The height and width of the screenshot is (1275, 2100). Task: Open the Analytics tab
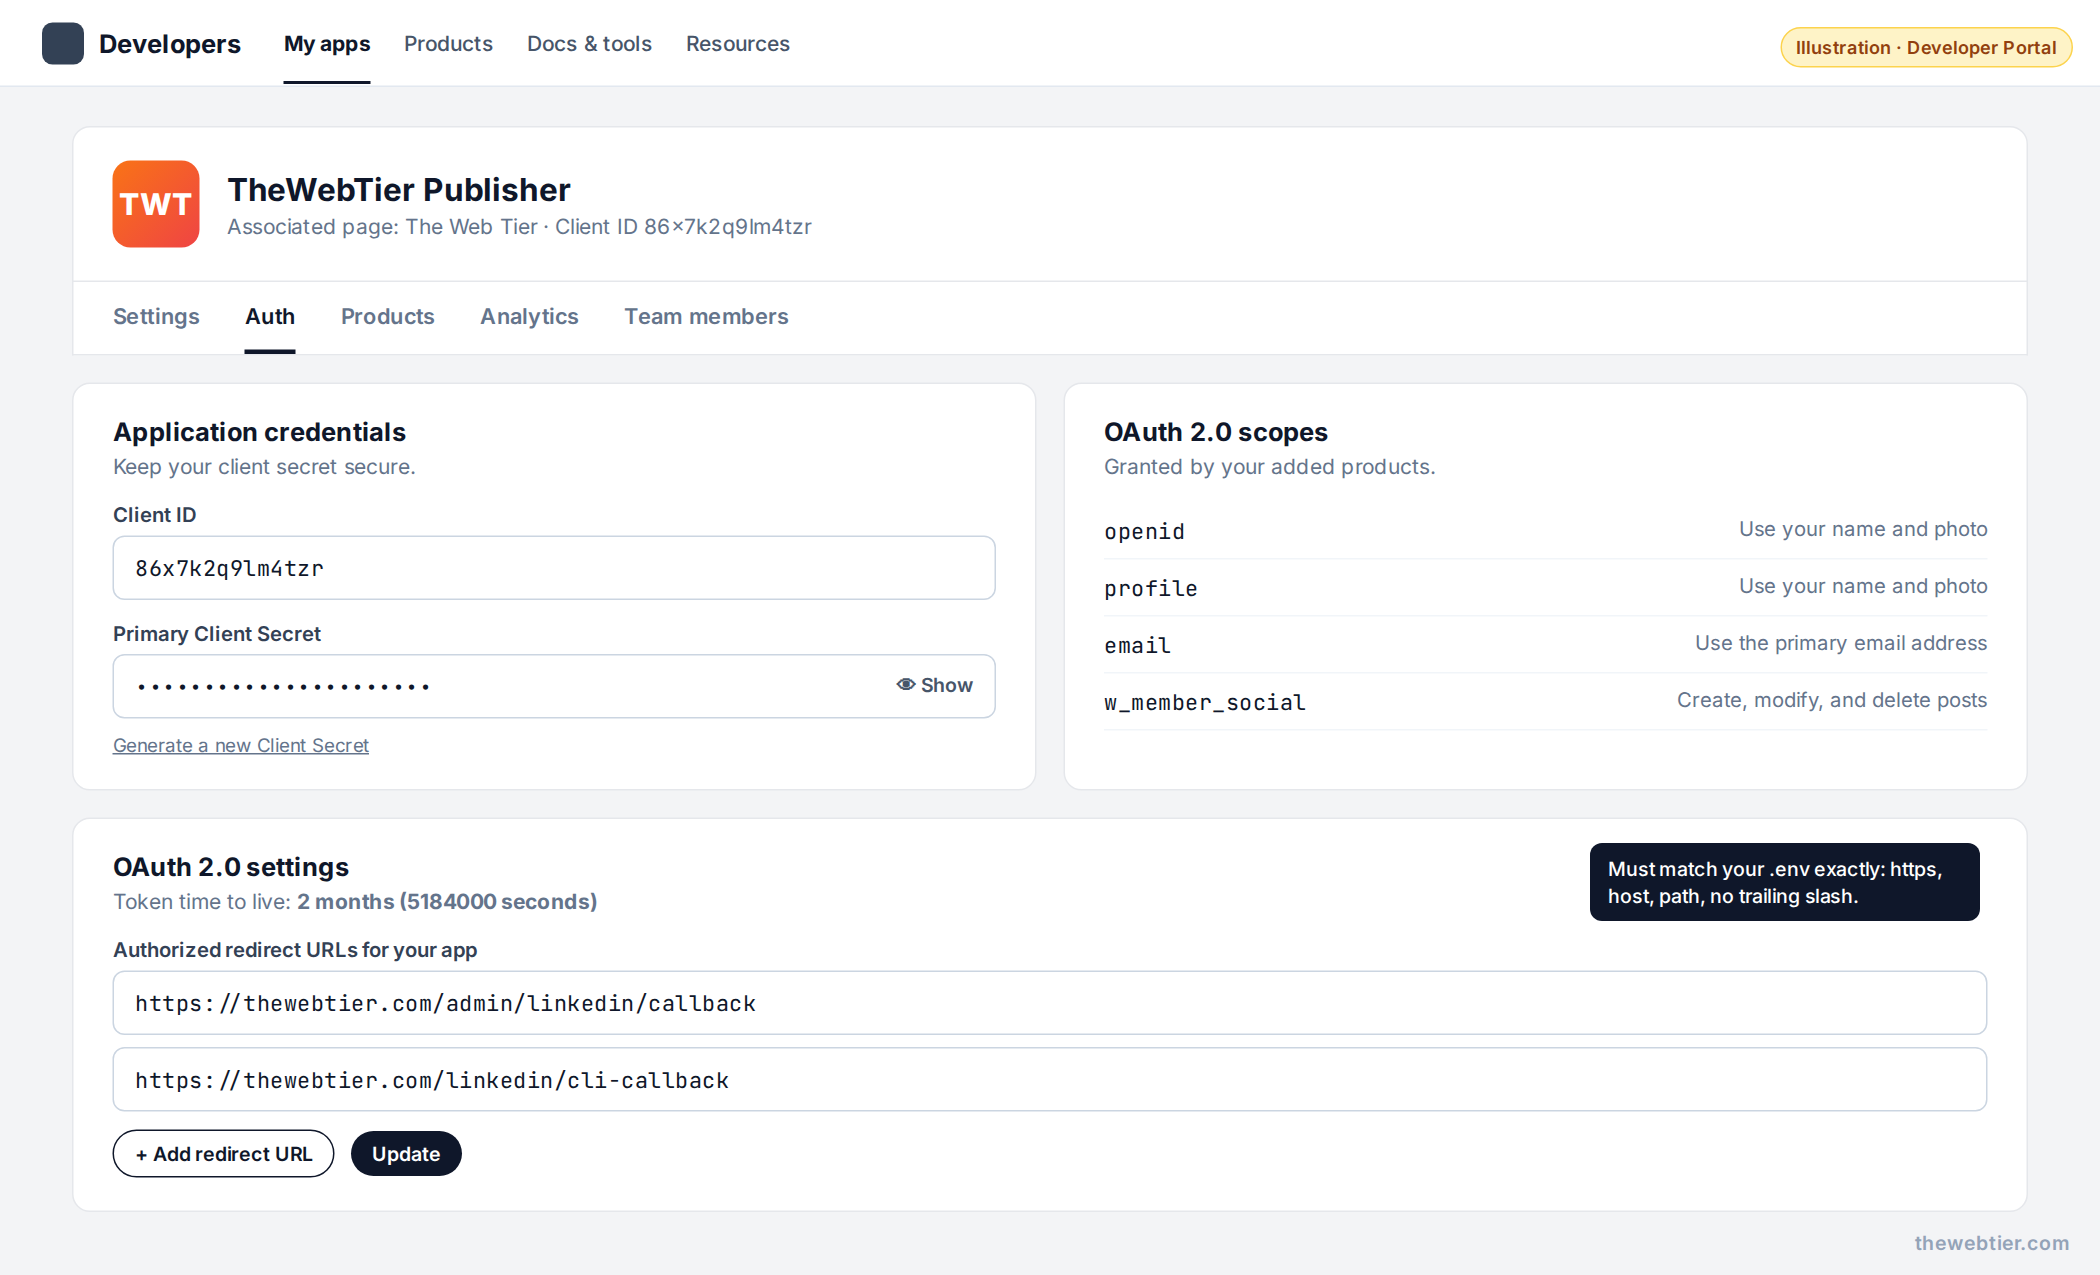(529, 316)
